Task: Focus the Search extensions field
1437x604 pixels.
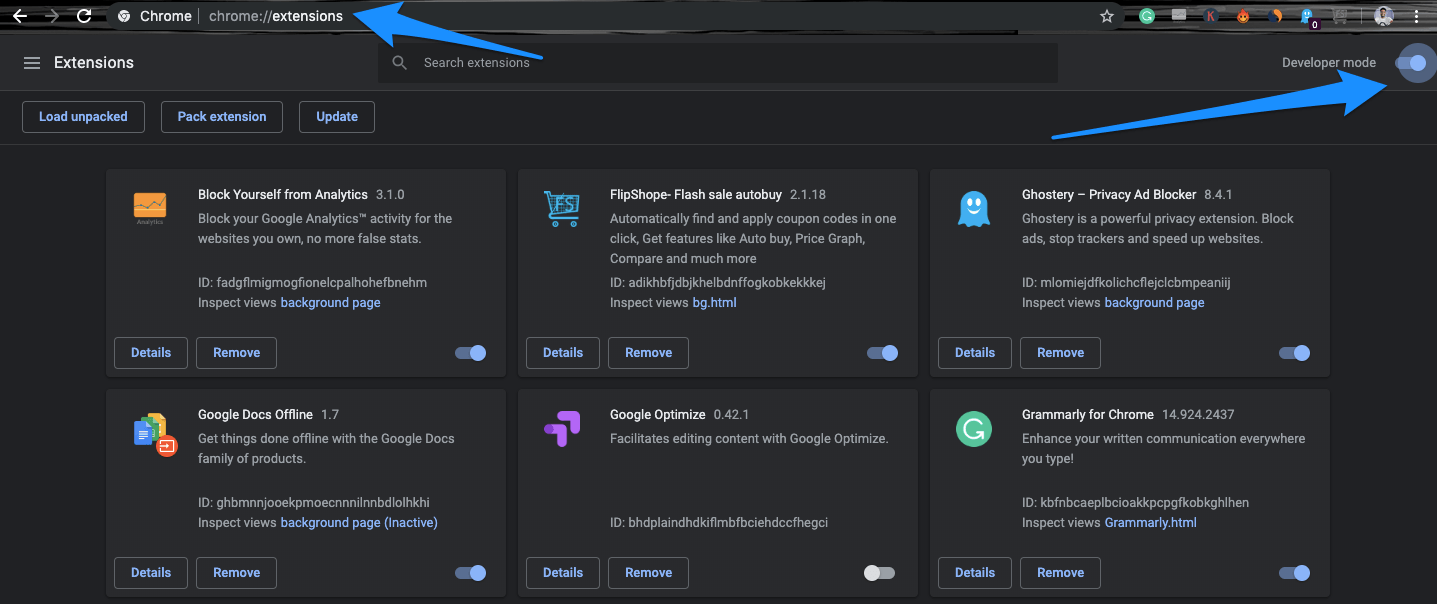Action: point(718,63)
